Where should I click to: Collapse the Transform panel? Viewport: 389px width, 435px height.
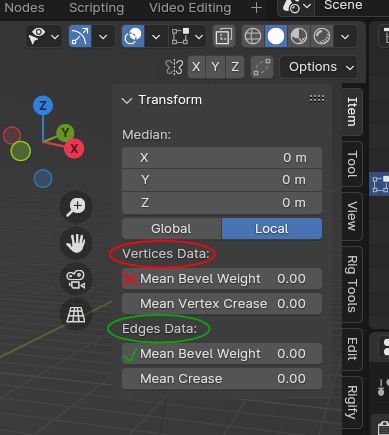tap(127, 100)
